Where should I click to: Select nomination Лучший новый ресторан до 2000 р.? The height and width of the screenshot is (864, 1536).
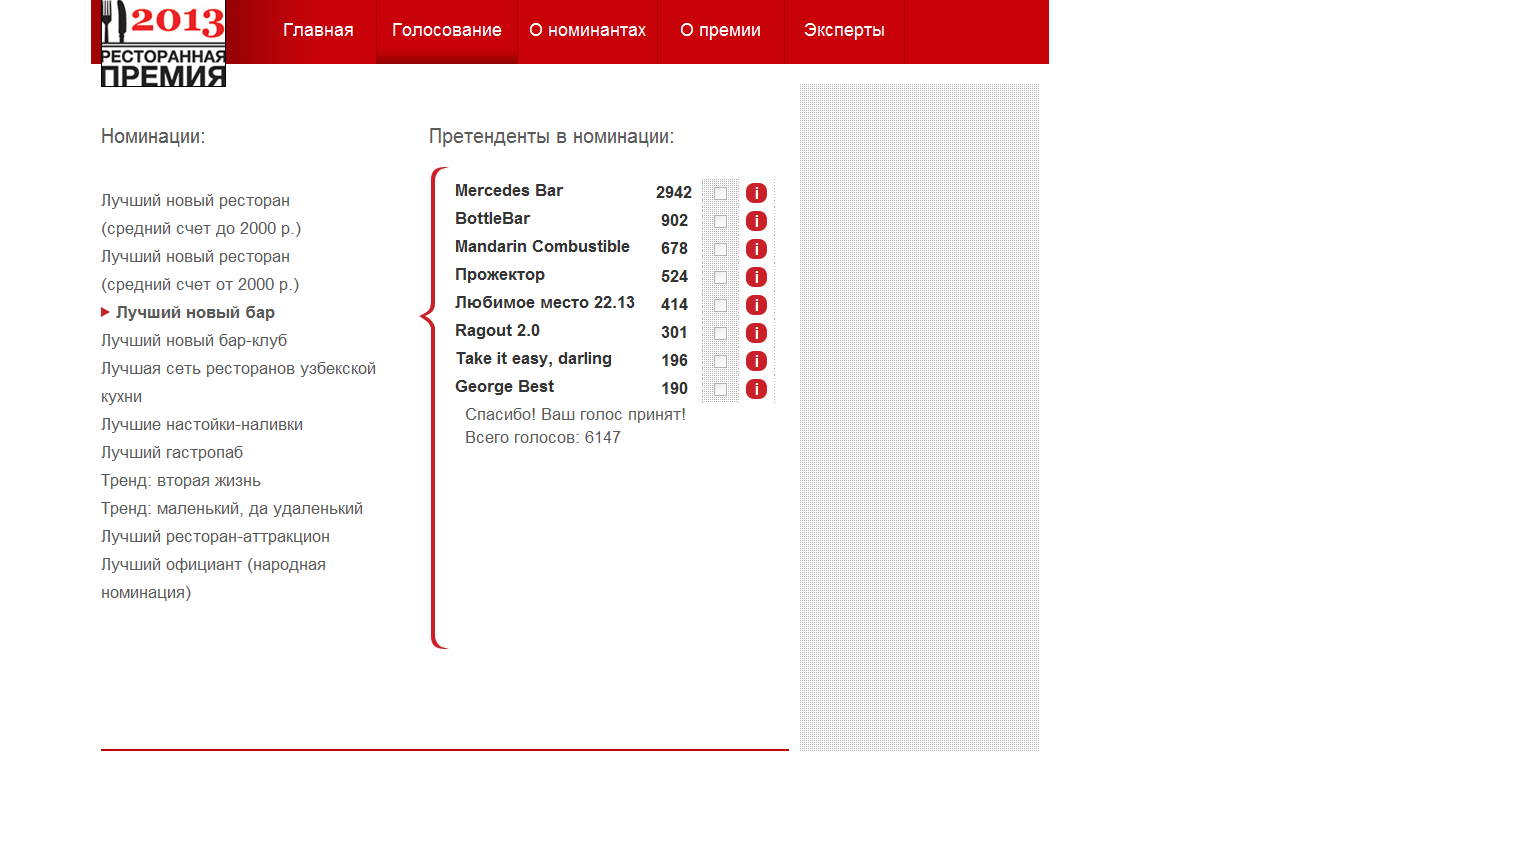tap(201, 215)
